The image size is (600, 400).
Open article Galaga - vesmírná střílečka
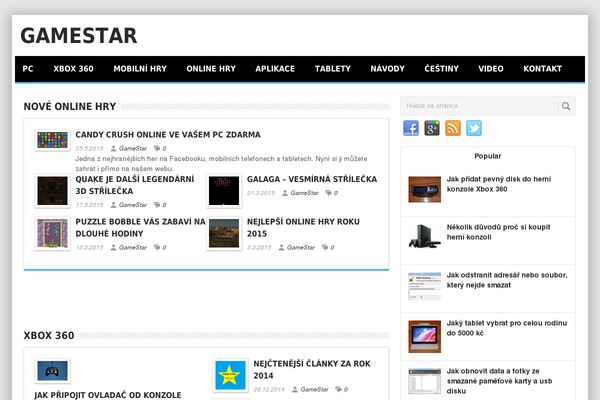[x=312, y=179]
